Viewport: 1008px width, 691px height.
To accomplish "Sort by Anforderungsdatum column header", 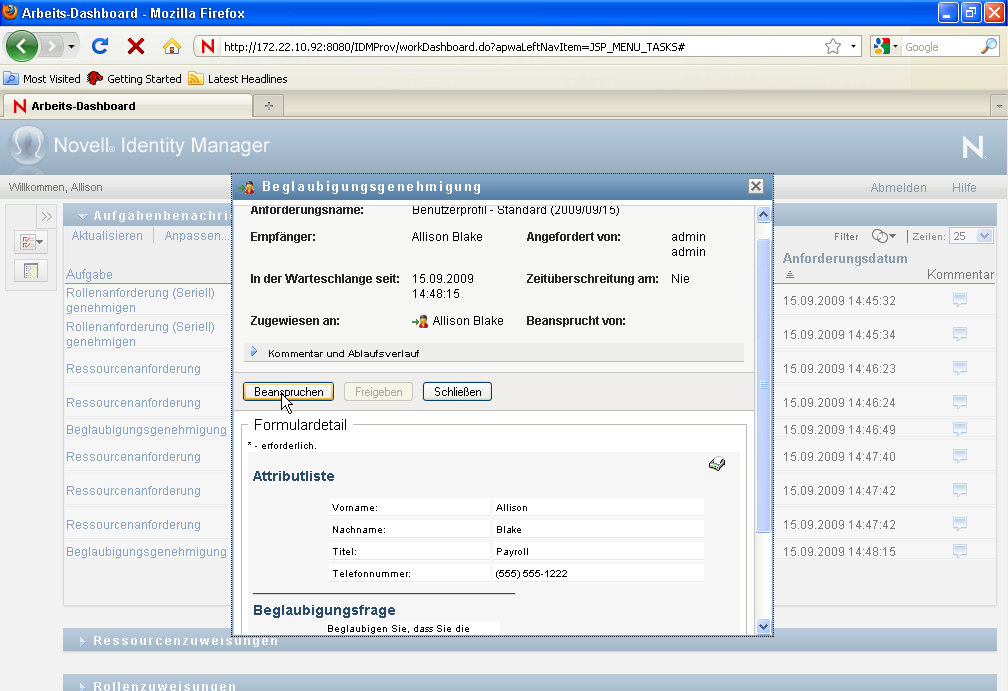I will (845, 258).
